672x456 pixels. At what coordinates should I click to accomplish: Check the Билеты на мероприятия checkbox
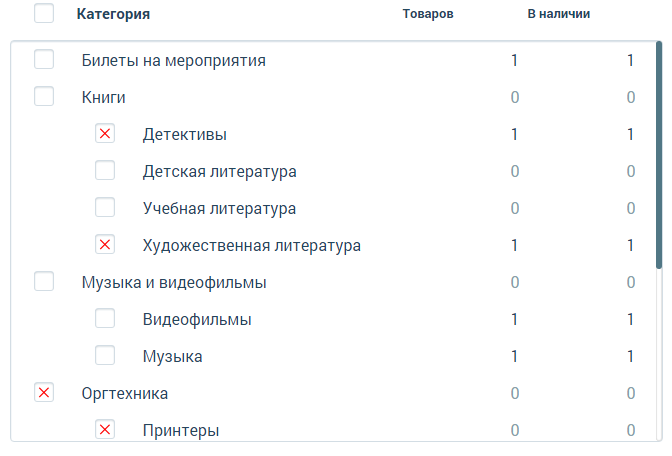coord(44,60)
